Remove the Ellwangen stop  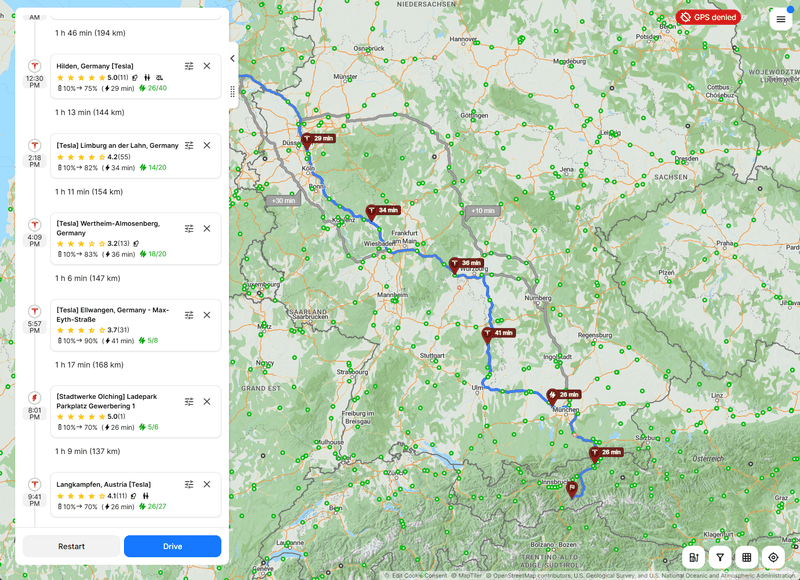(x=207, y=315)
